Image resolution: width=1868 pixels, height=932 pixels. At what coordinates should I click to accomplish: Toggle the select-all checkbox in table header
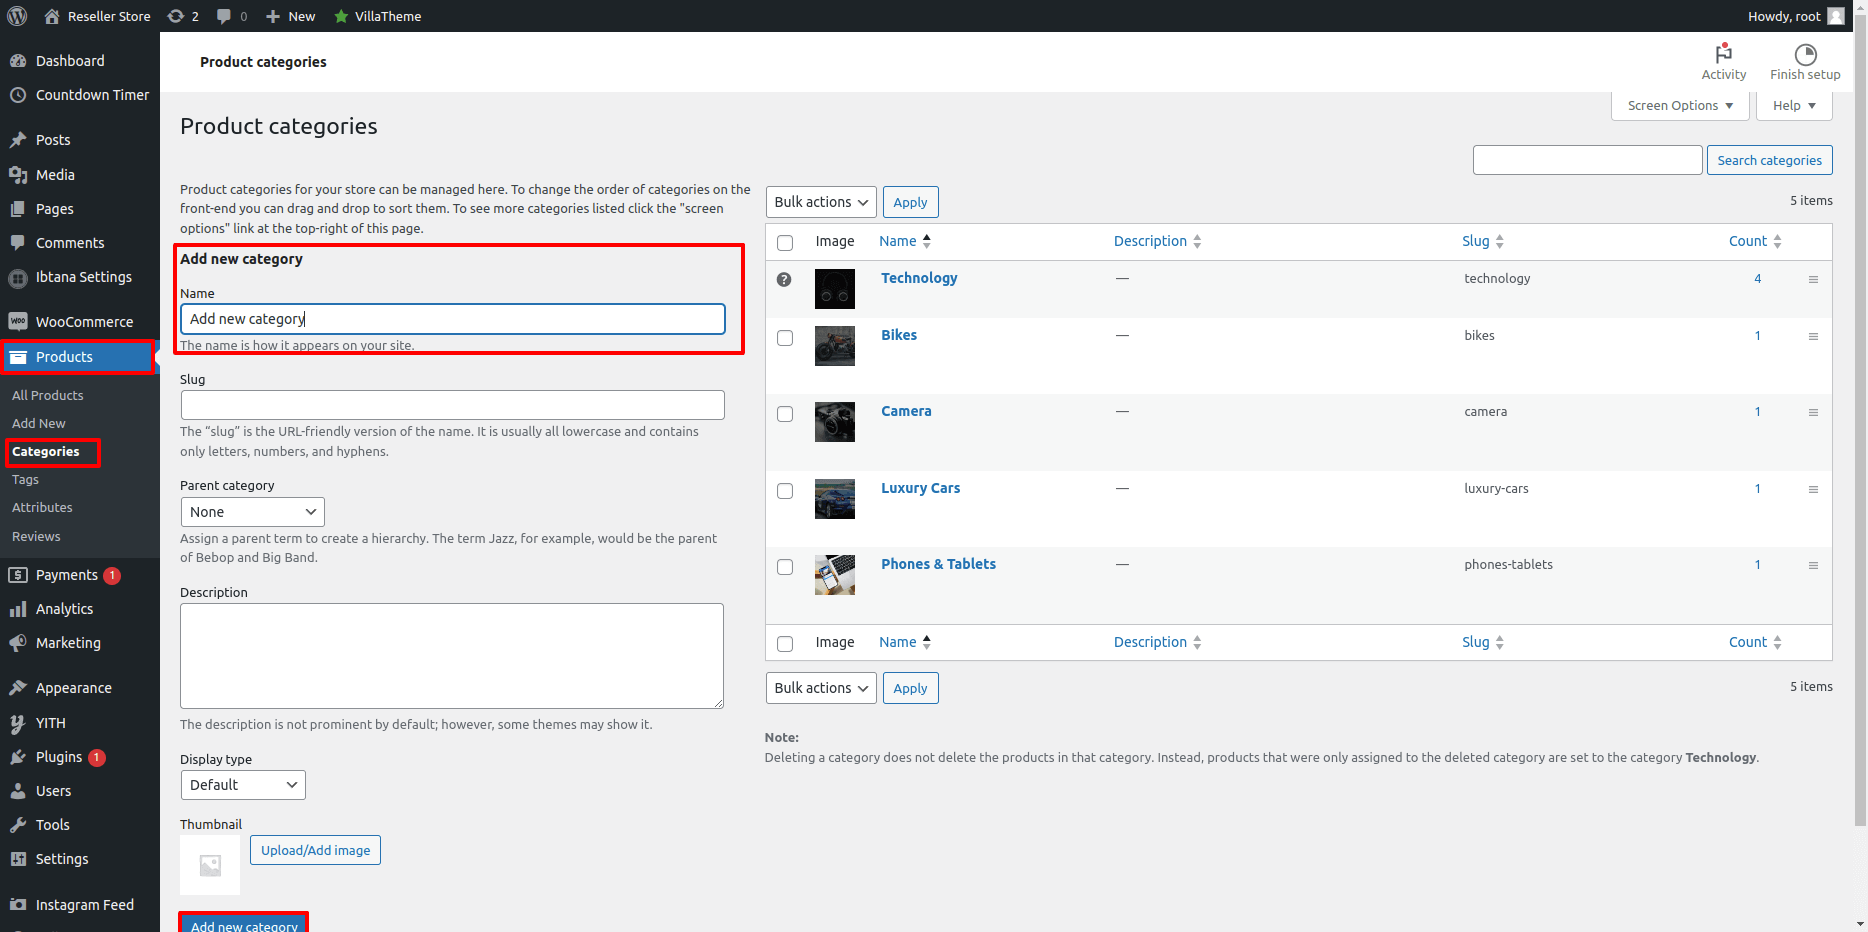pos(785,243)
